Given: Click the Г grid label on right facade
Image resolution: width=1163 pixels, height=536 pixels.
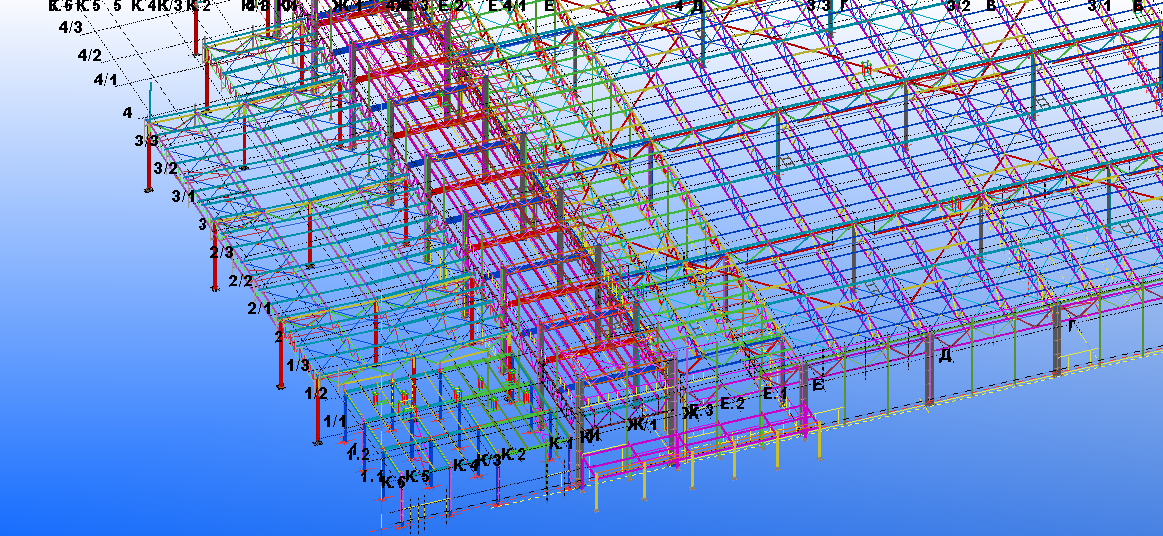Looking at the screenshot, I should (x=1071, y=325).
